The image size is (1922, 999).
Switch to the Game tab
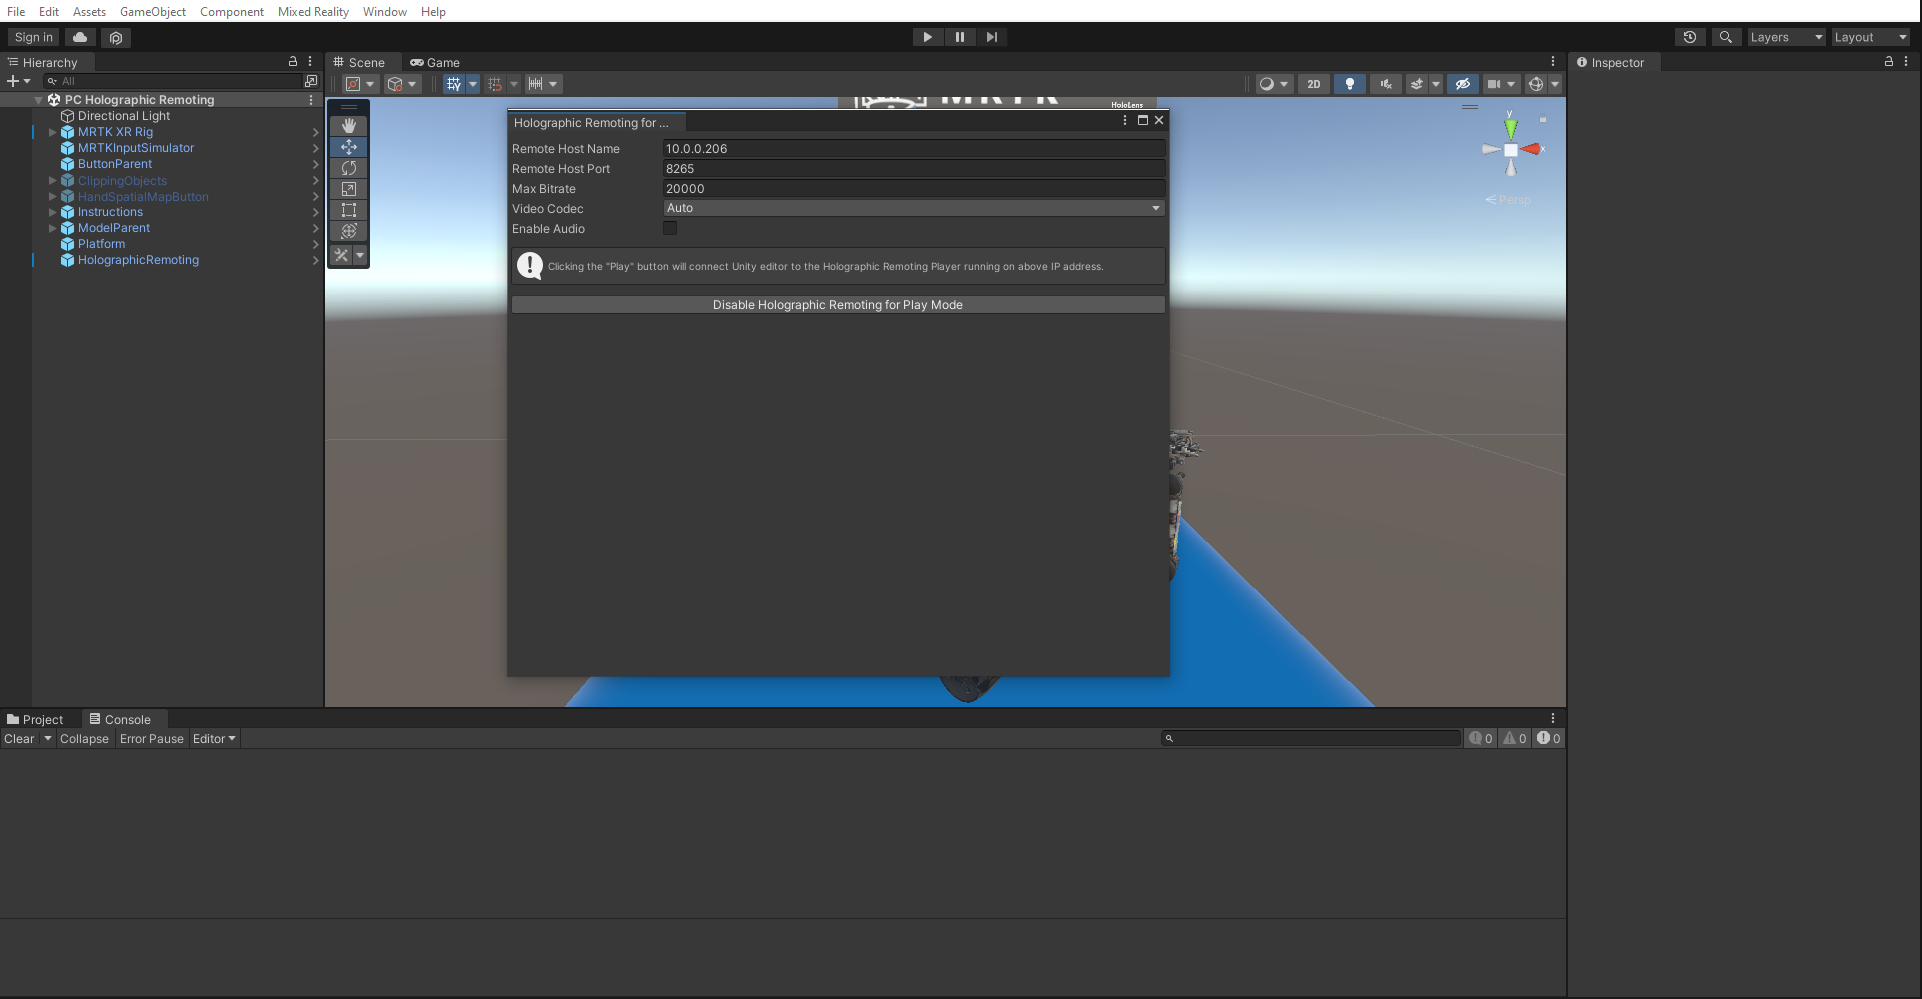click(435, 62)
